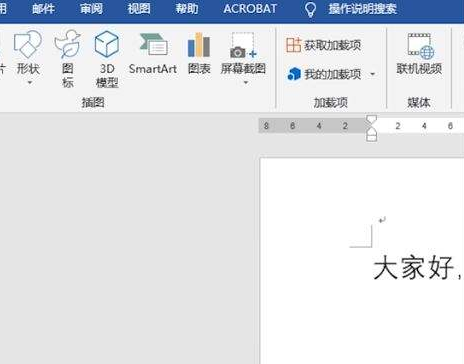
Task: Take a screenshot with 屏幕截图
Action: (x=243, y=57)
